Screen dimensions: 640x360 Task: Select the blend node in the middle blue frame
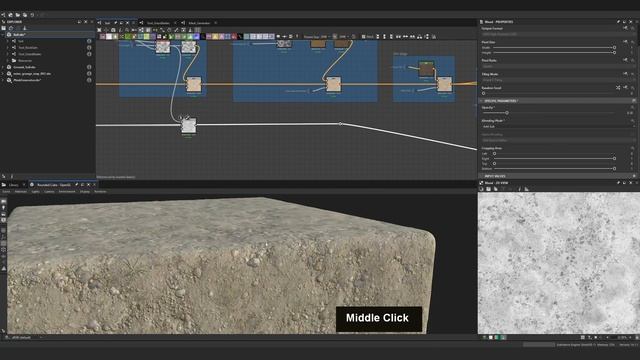[x=333, y=84]
